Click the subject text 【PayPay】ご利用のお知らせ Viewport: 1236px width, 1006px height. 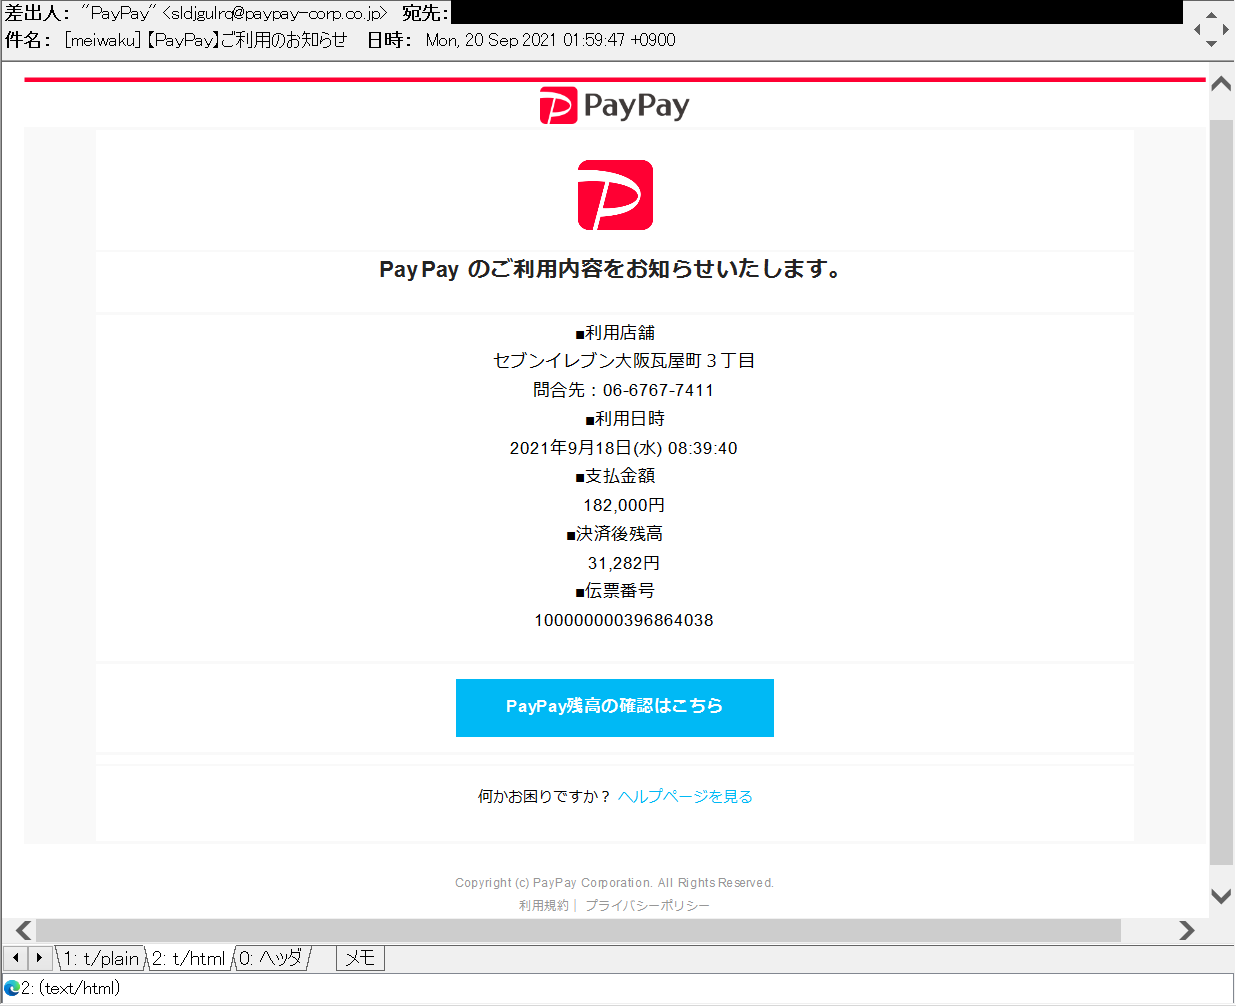click(x=246, y=40)
